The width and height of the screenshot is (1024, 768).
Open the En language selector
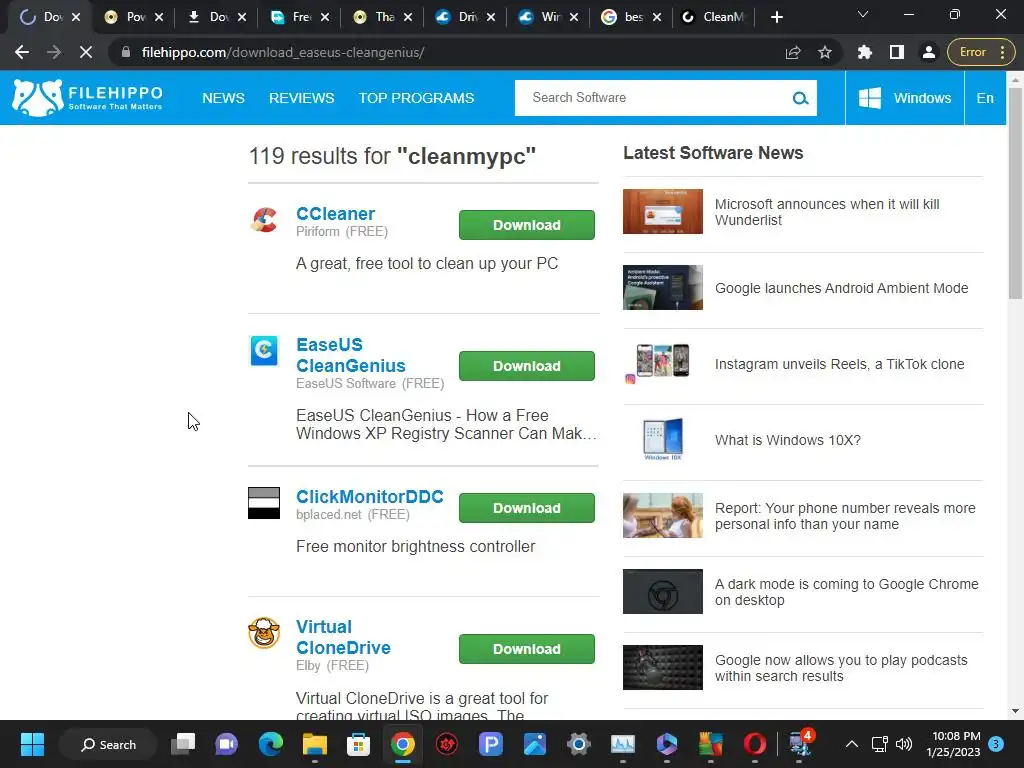tap(985, 98)
